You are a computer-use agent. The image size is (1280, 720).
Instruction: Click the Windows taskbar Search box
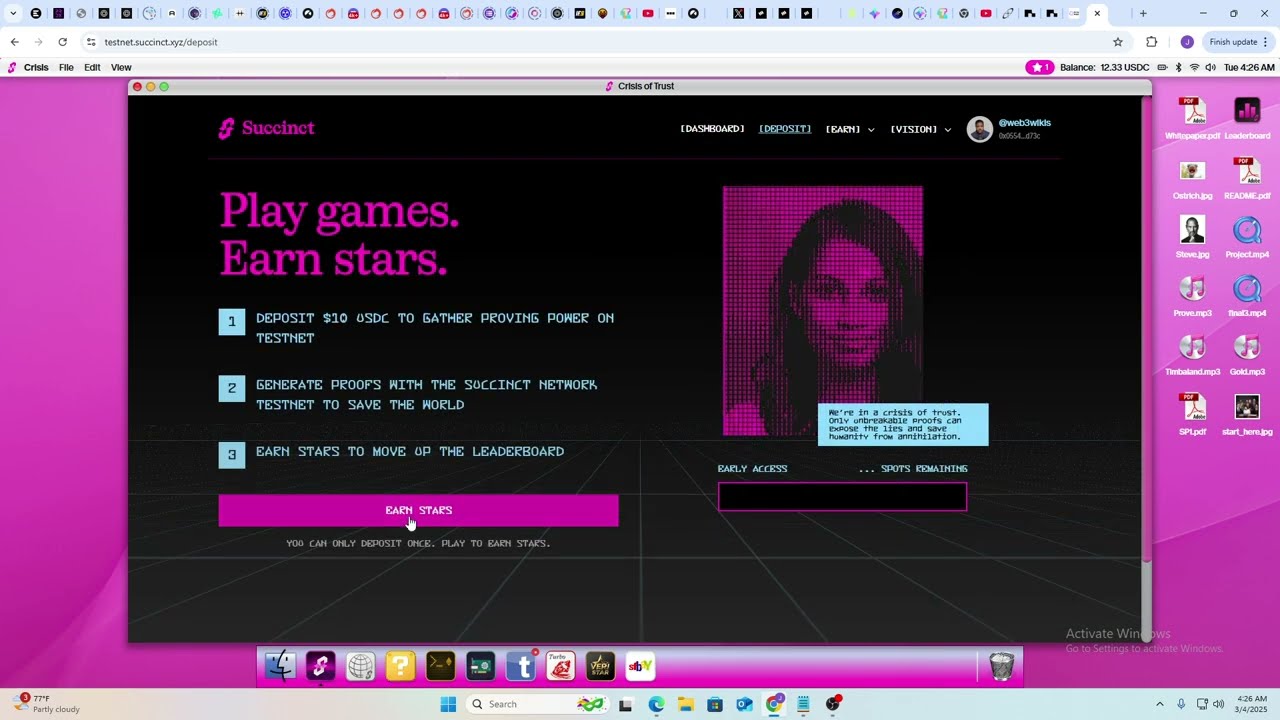[x=538, y=704]
